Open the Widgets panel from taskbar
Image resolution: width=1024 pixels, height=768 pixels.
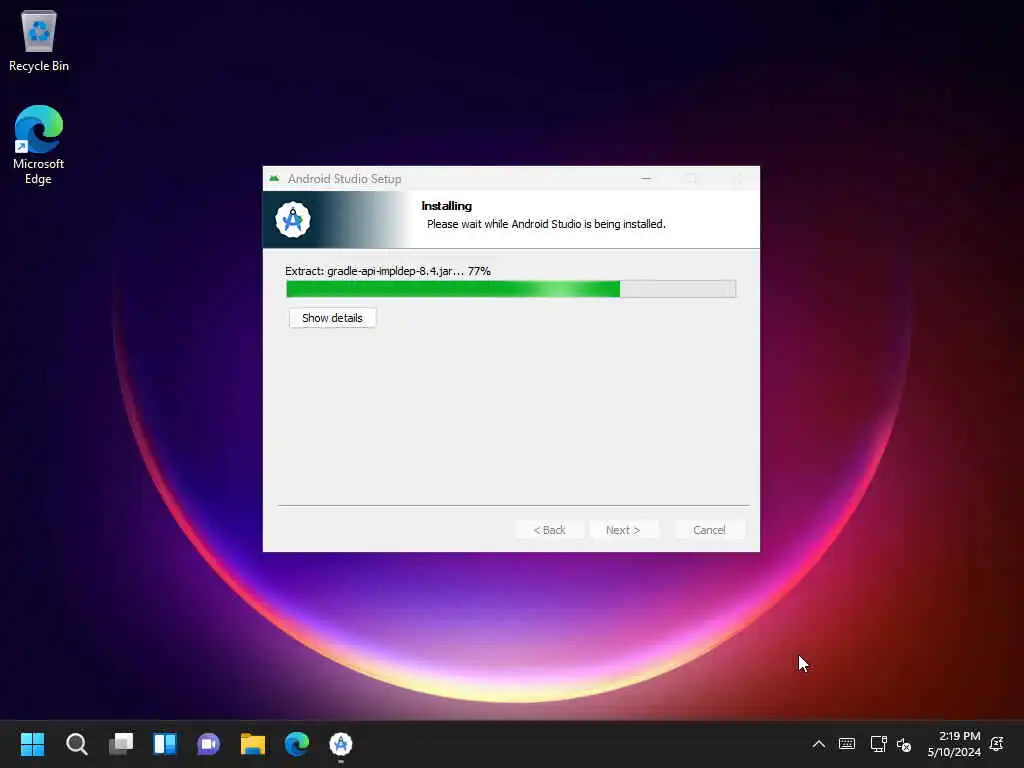165,744
